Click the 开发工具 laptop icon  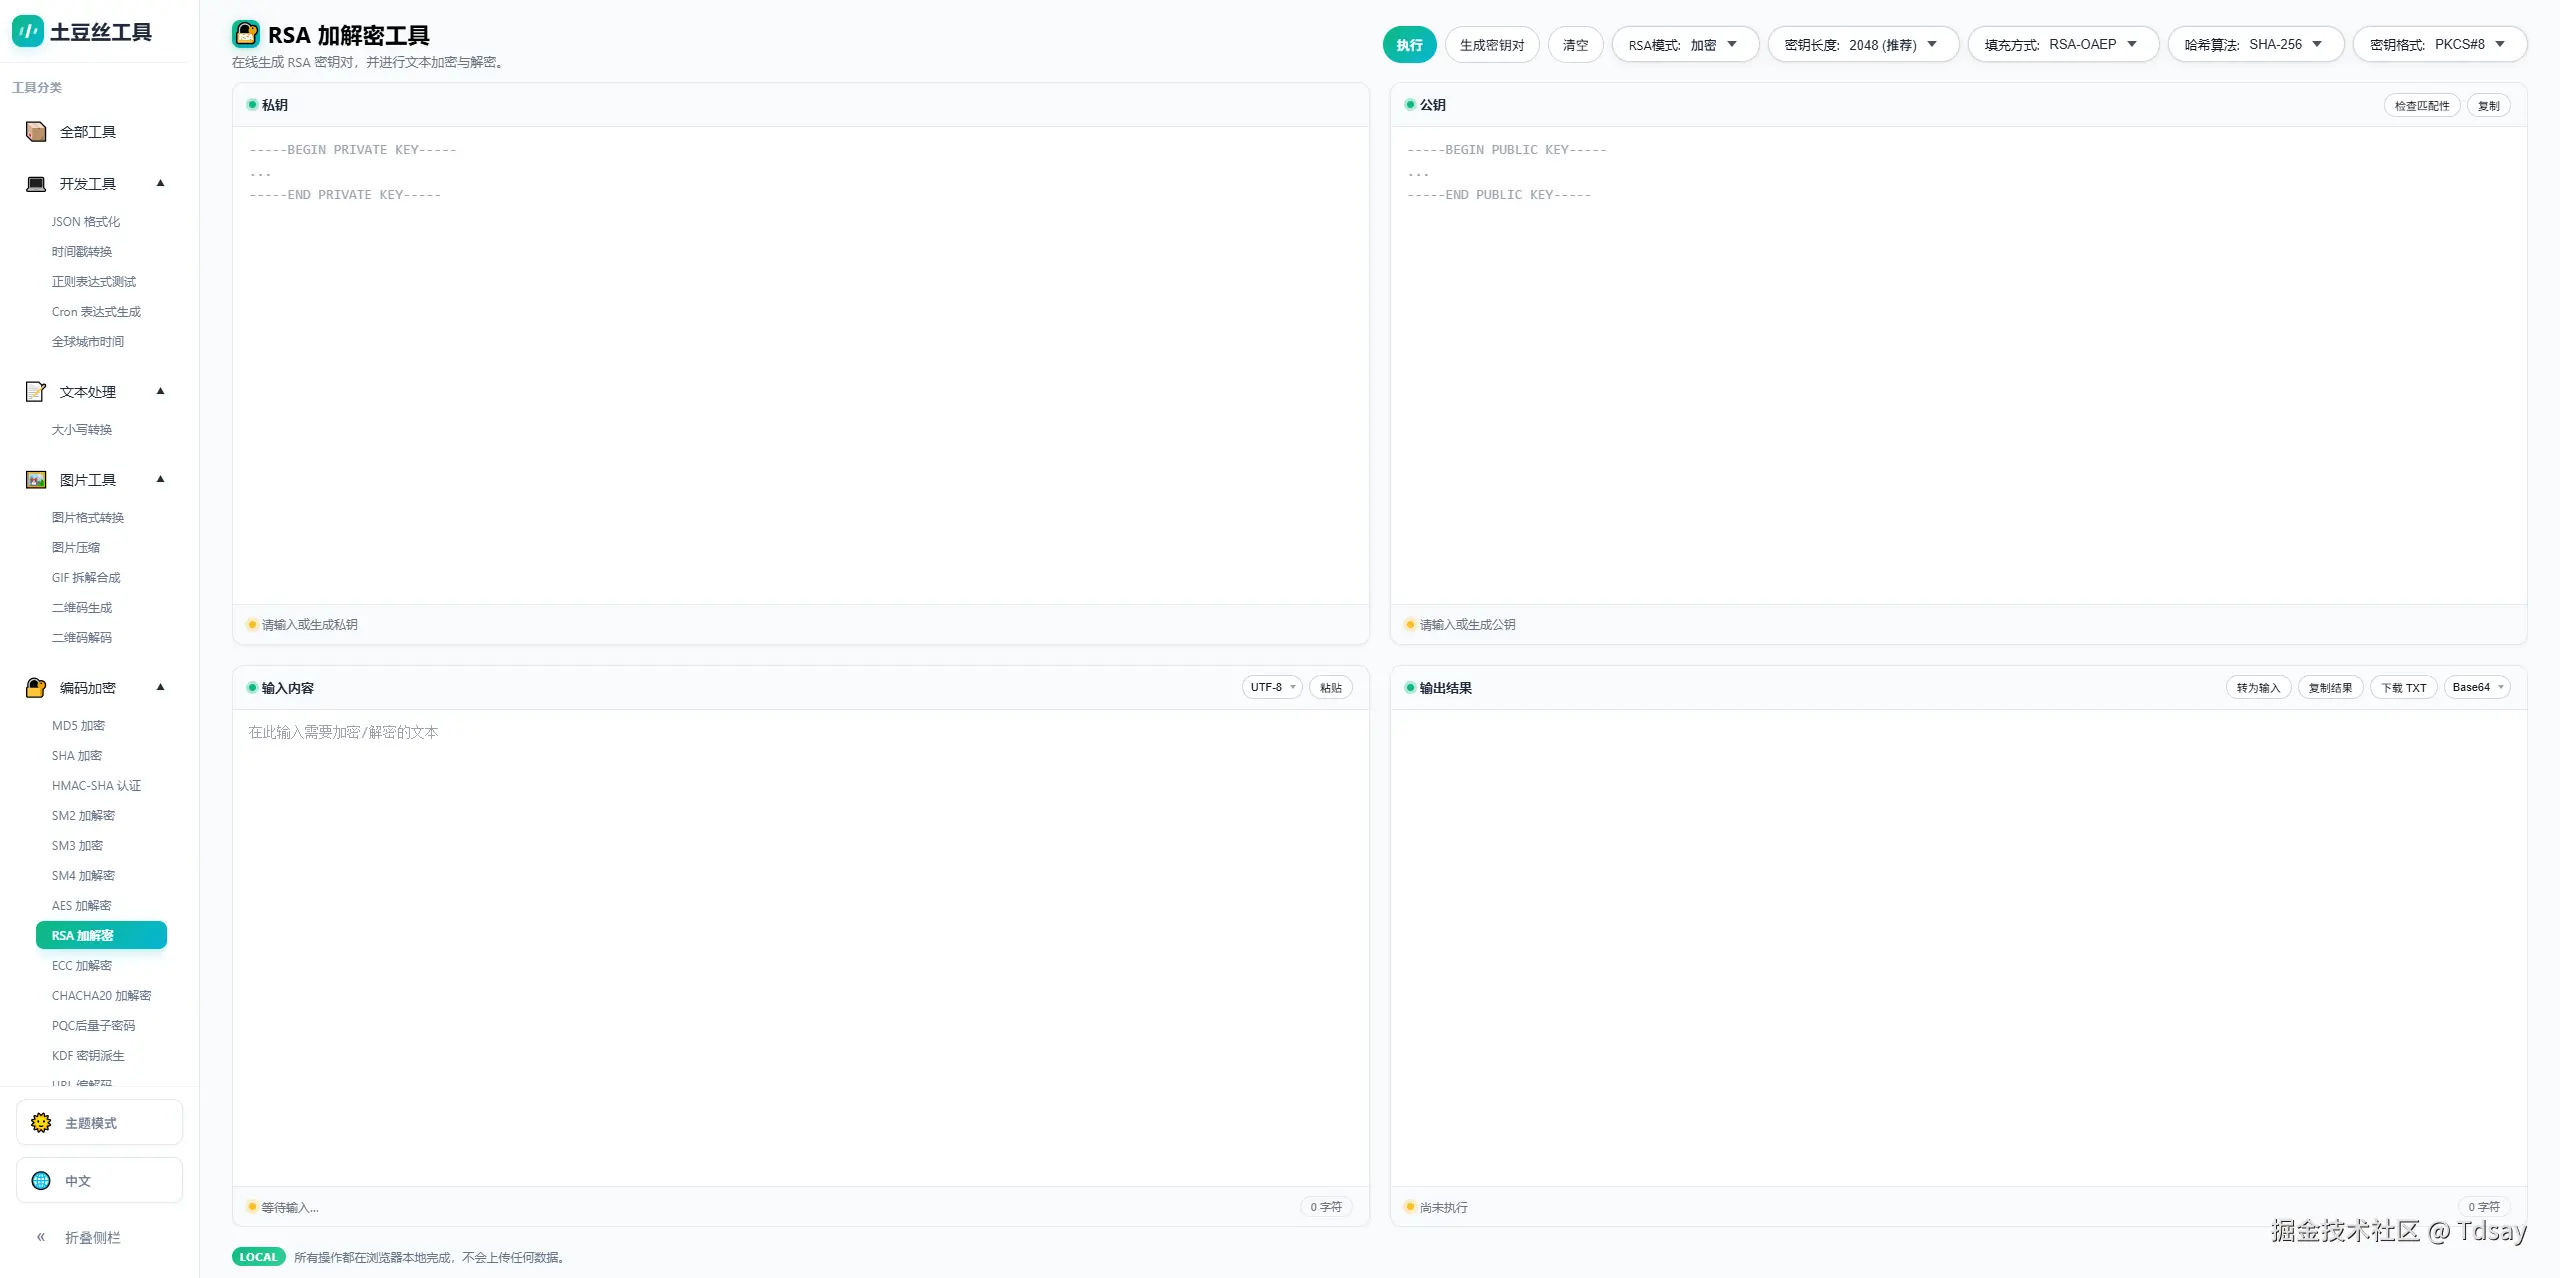(36, 184)
